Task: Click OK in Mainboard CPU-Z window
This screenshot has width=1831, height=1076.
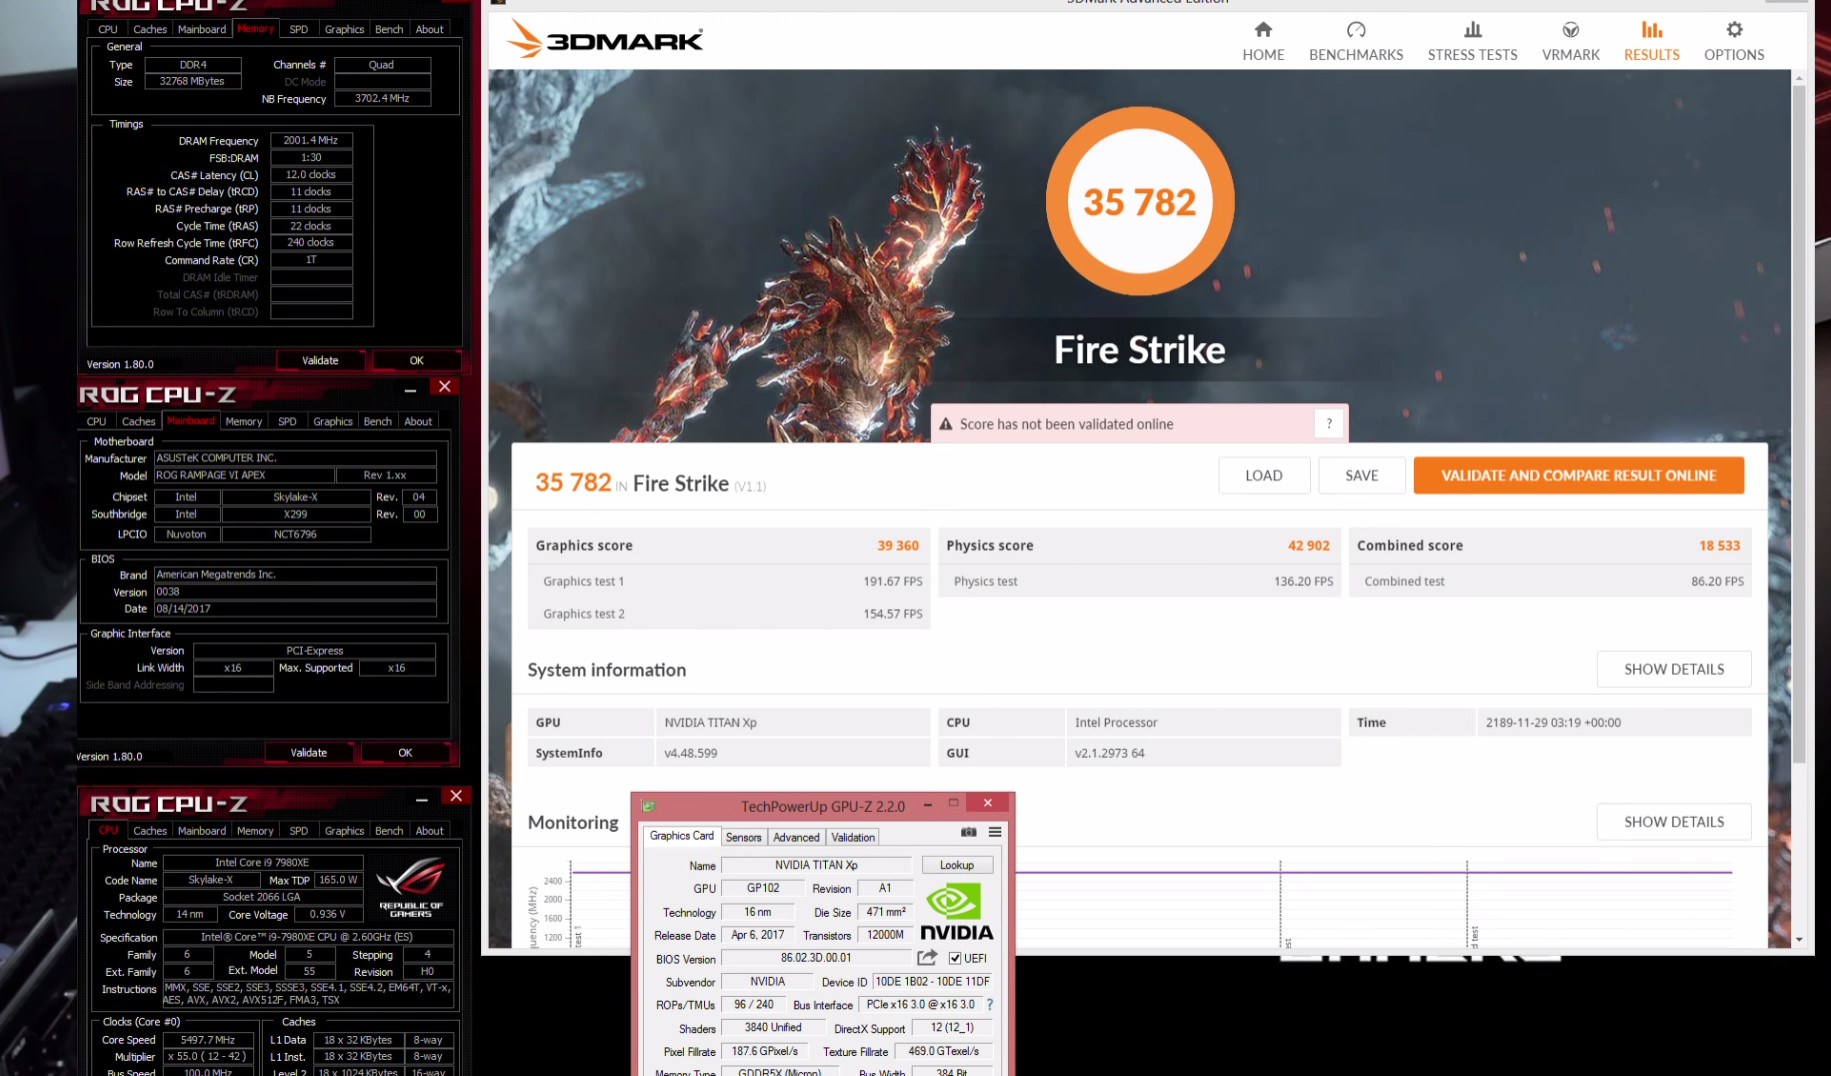Action: click(405, 752)
